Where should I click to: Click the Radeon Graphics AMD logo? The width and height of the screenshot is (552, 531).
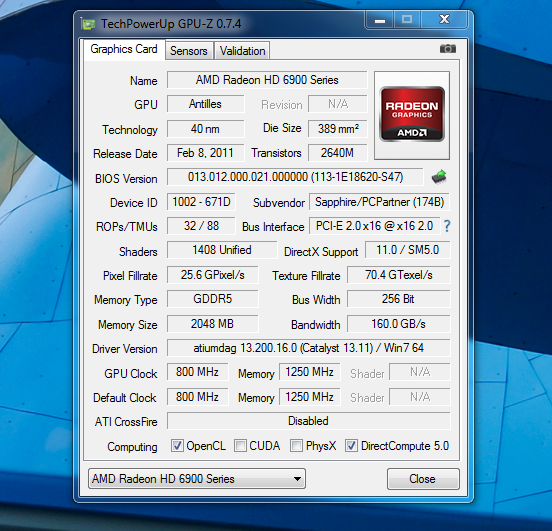pyautogui.click(x=412, y=114)
